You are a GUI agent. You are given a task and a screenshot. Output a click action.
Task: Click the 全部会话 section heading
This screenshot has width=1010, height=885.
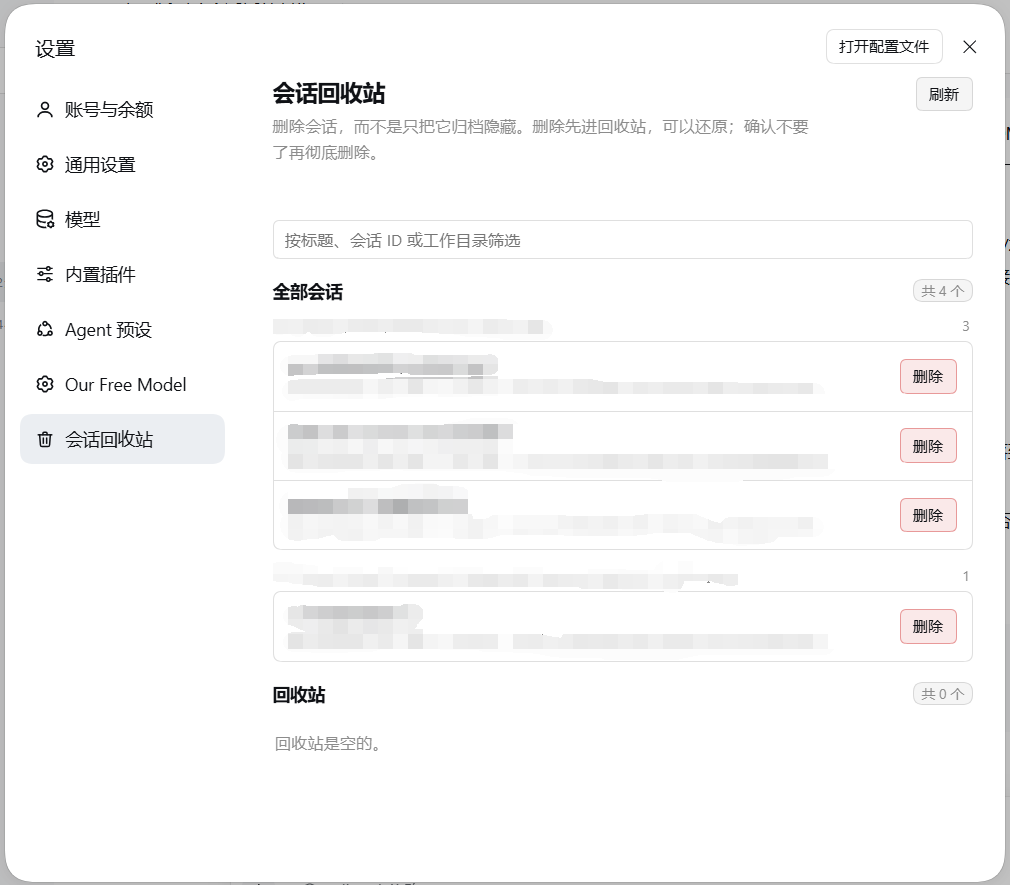point(308,292)
